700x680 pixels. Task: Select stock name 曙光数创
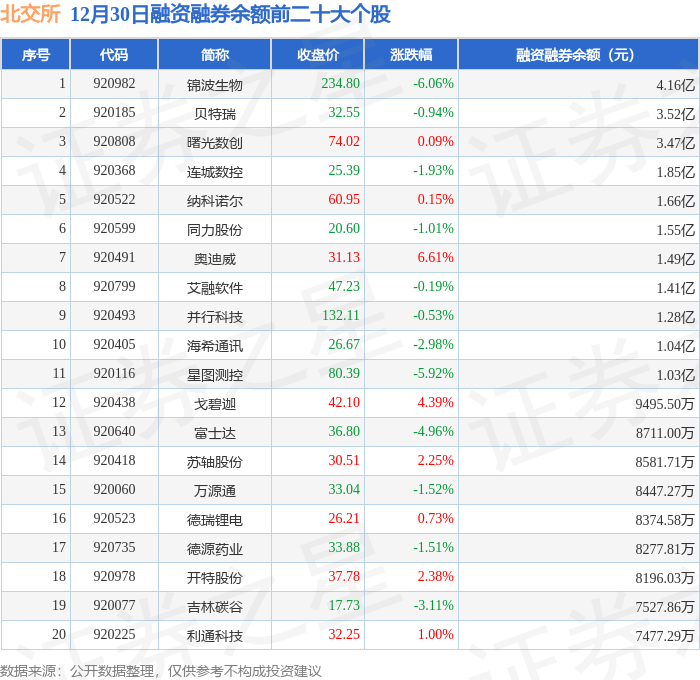tap(215, 143)
